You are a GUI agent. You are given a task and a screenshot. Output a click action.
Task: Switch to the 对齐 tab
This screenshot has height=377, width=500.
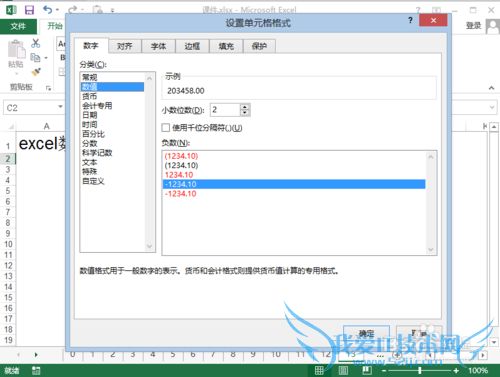125,46
